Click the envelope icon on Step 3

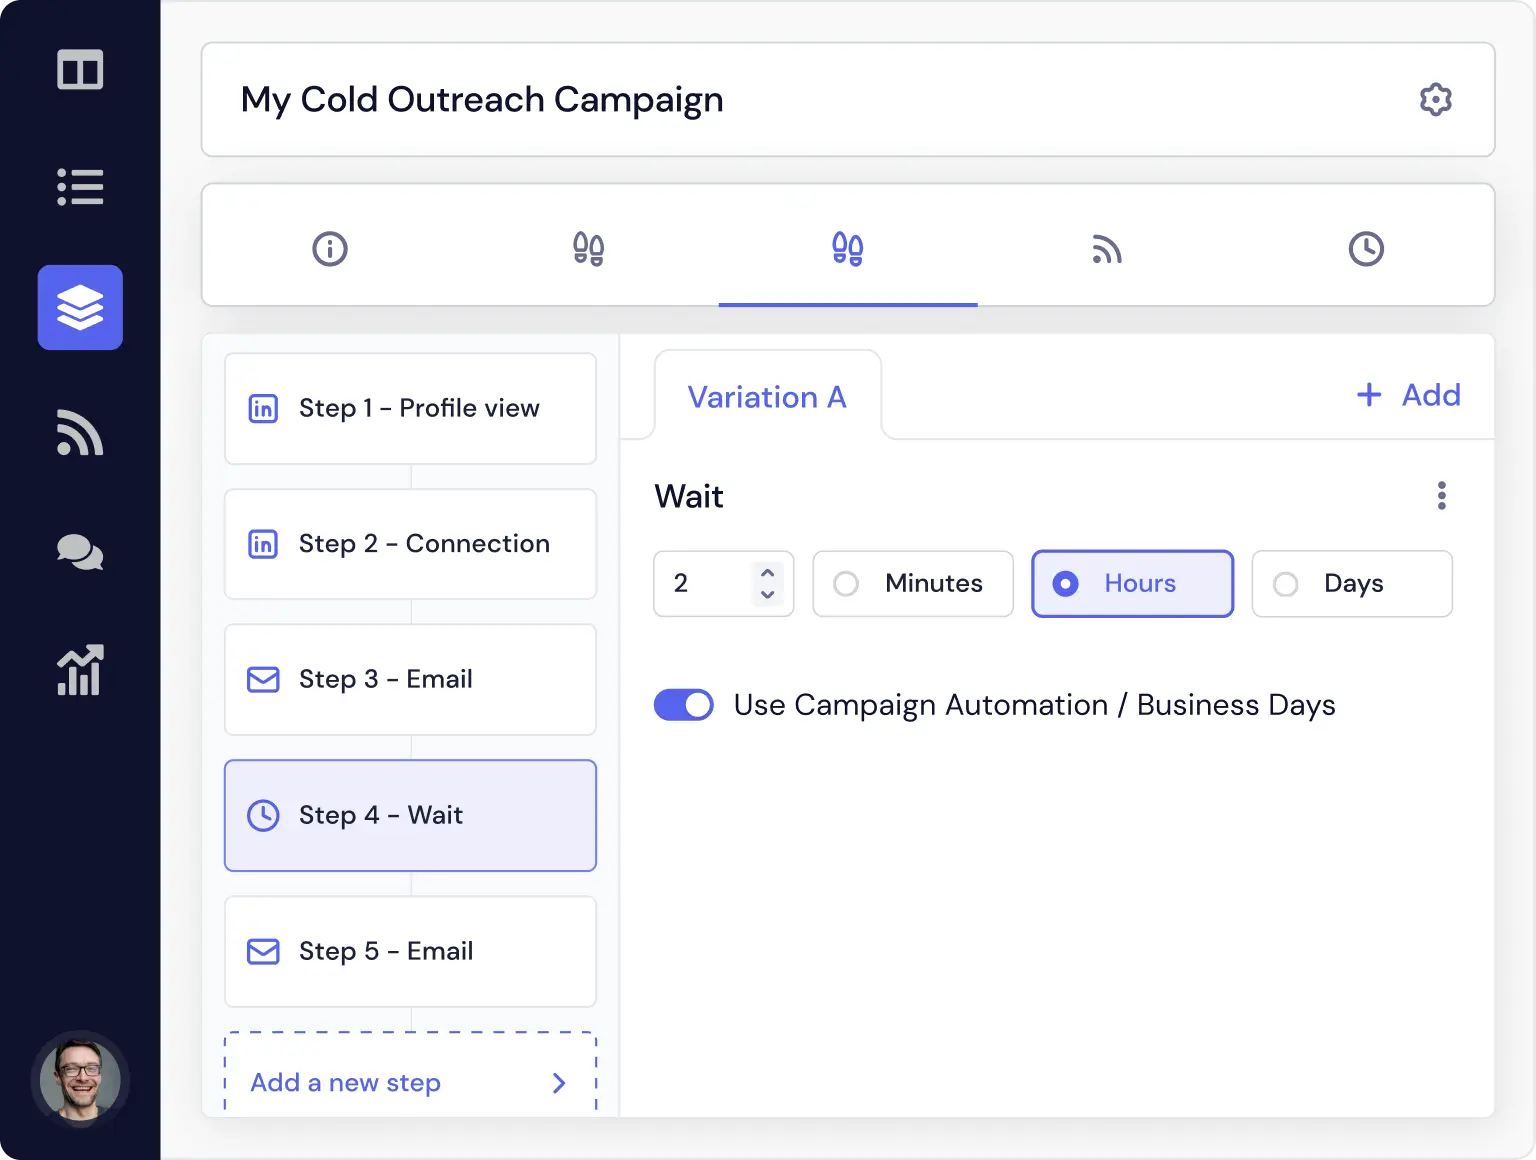(263, 680)
